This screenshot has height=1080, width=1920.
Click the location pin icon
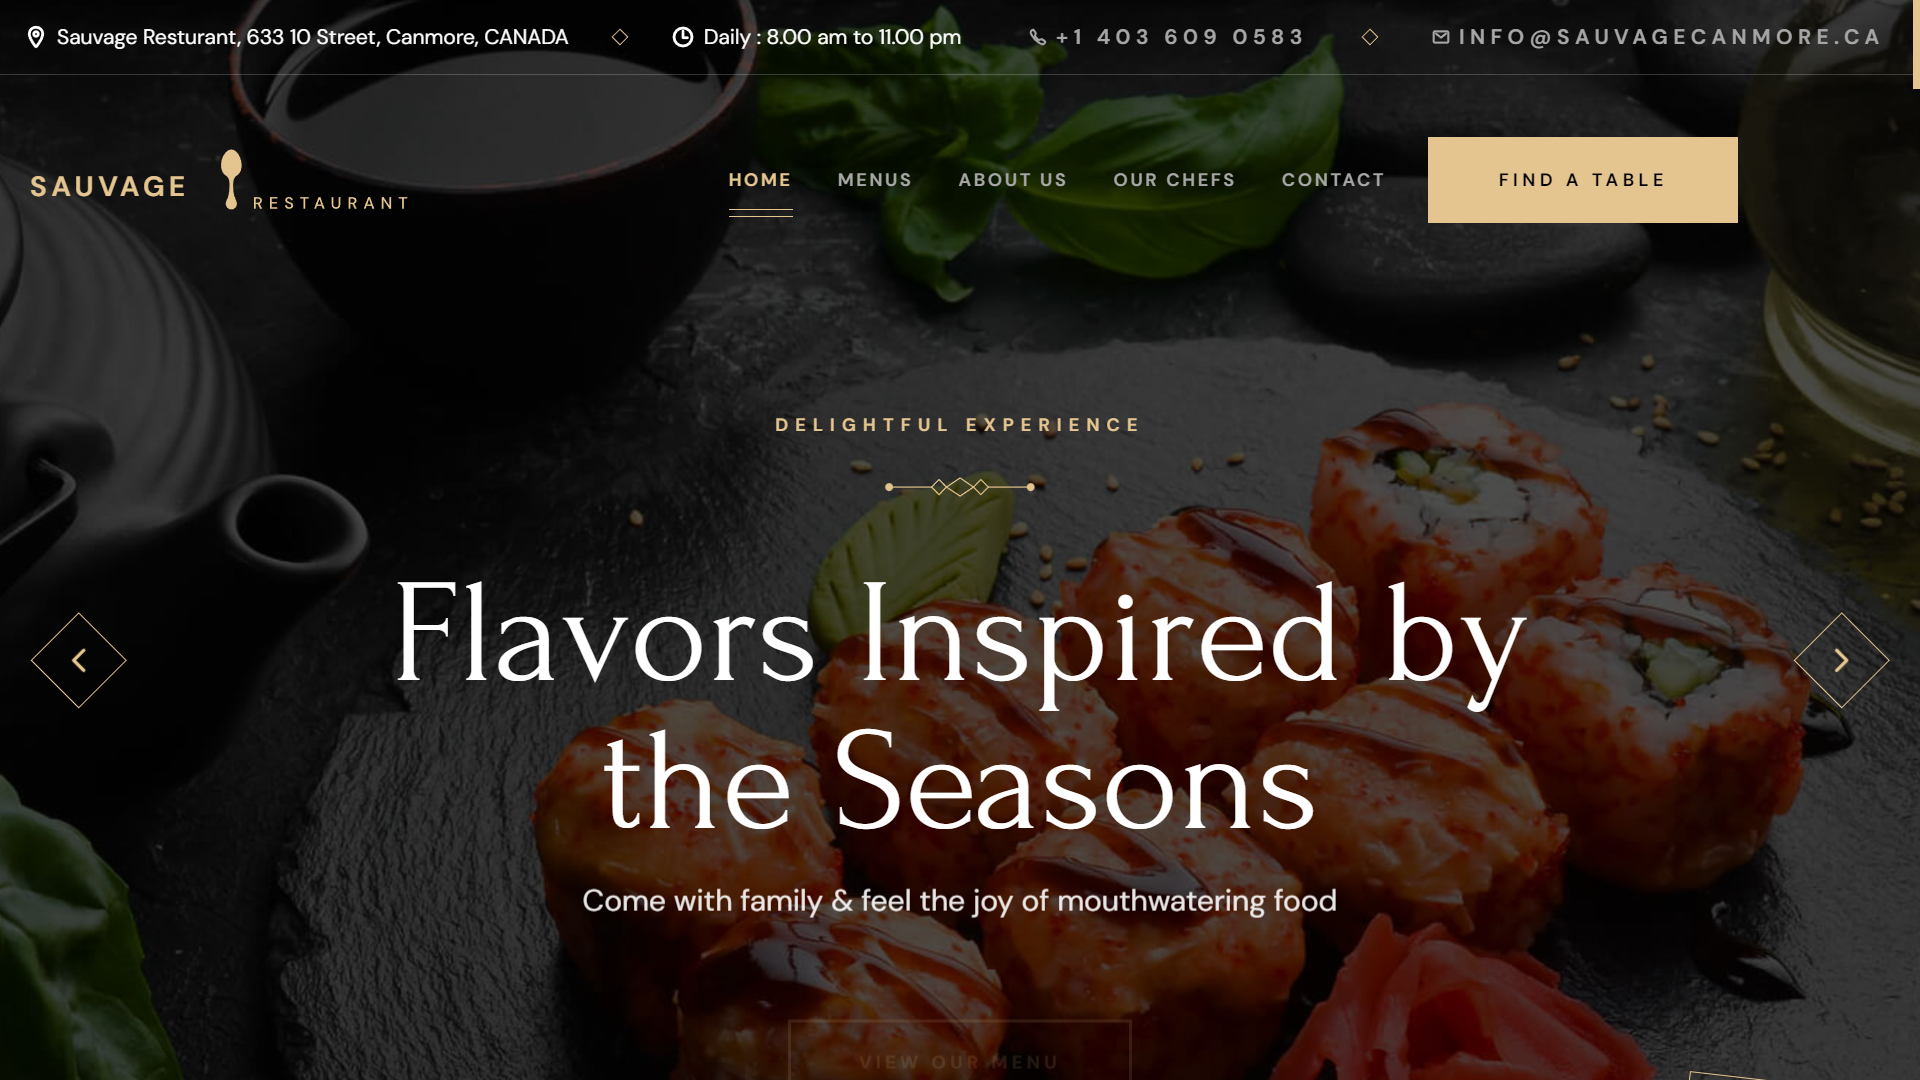pos(36,37)
